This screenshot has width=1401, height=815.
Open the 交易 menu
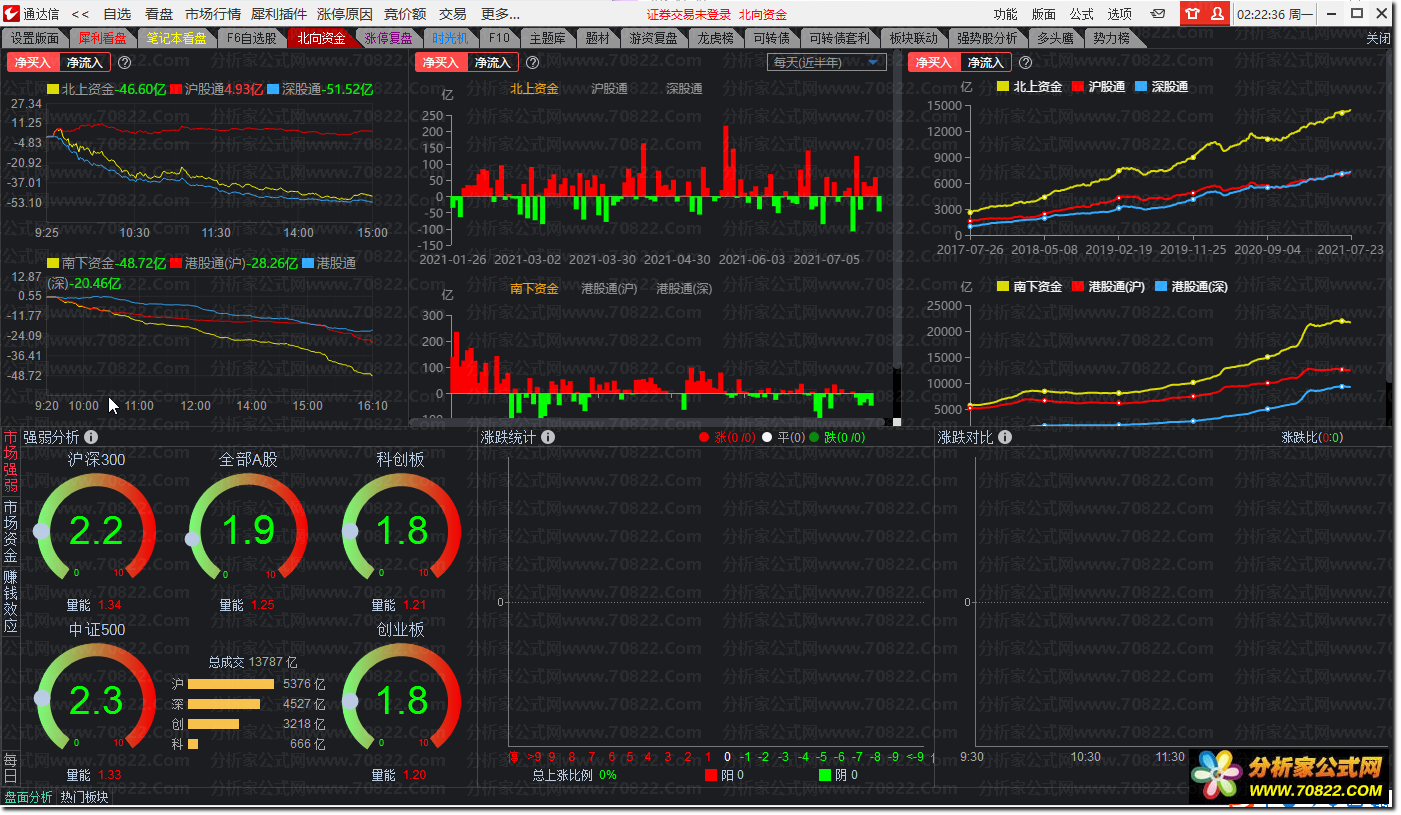tap(453, 14)
